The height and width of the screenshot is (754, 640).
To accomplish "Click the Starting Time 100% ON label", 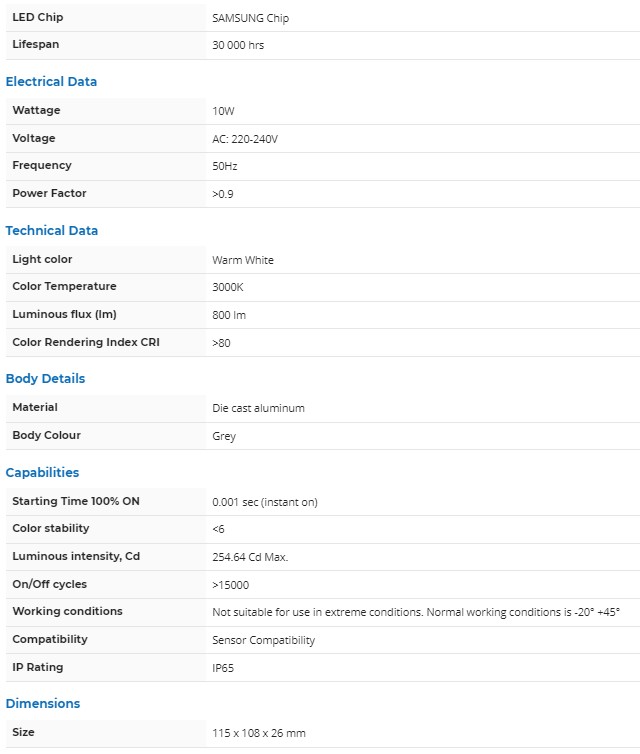I will click(x=76, y=501).
